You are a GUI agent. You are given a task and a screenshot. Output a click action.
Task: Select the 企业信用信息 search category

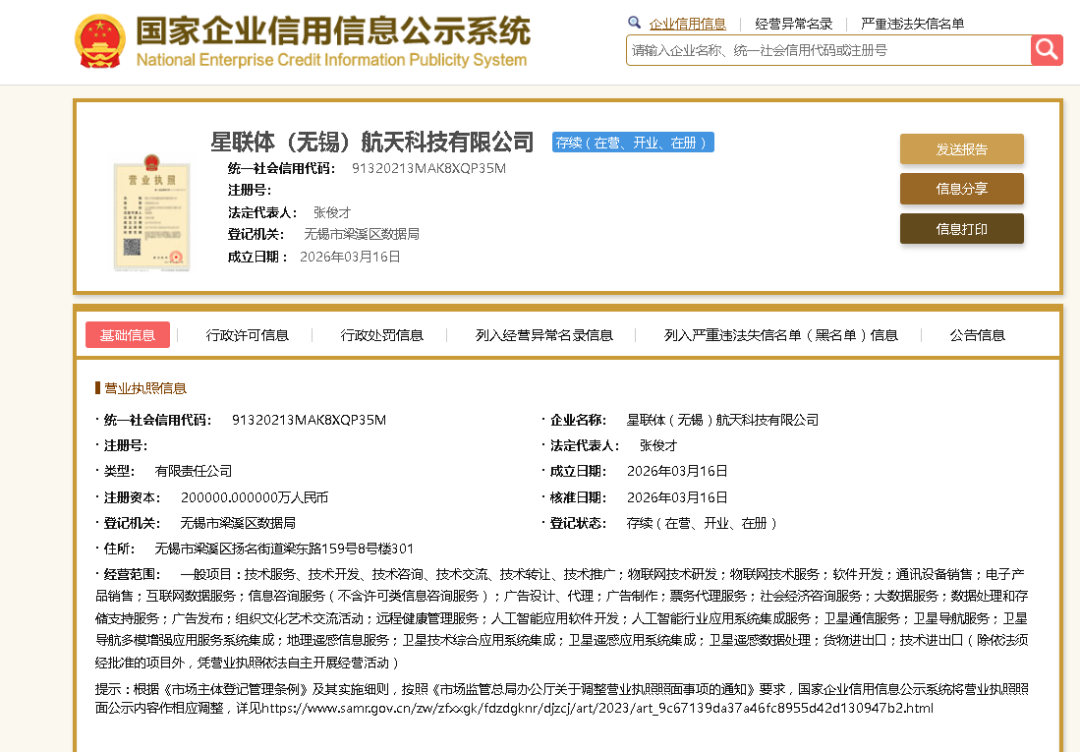[x=687, y=24]
